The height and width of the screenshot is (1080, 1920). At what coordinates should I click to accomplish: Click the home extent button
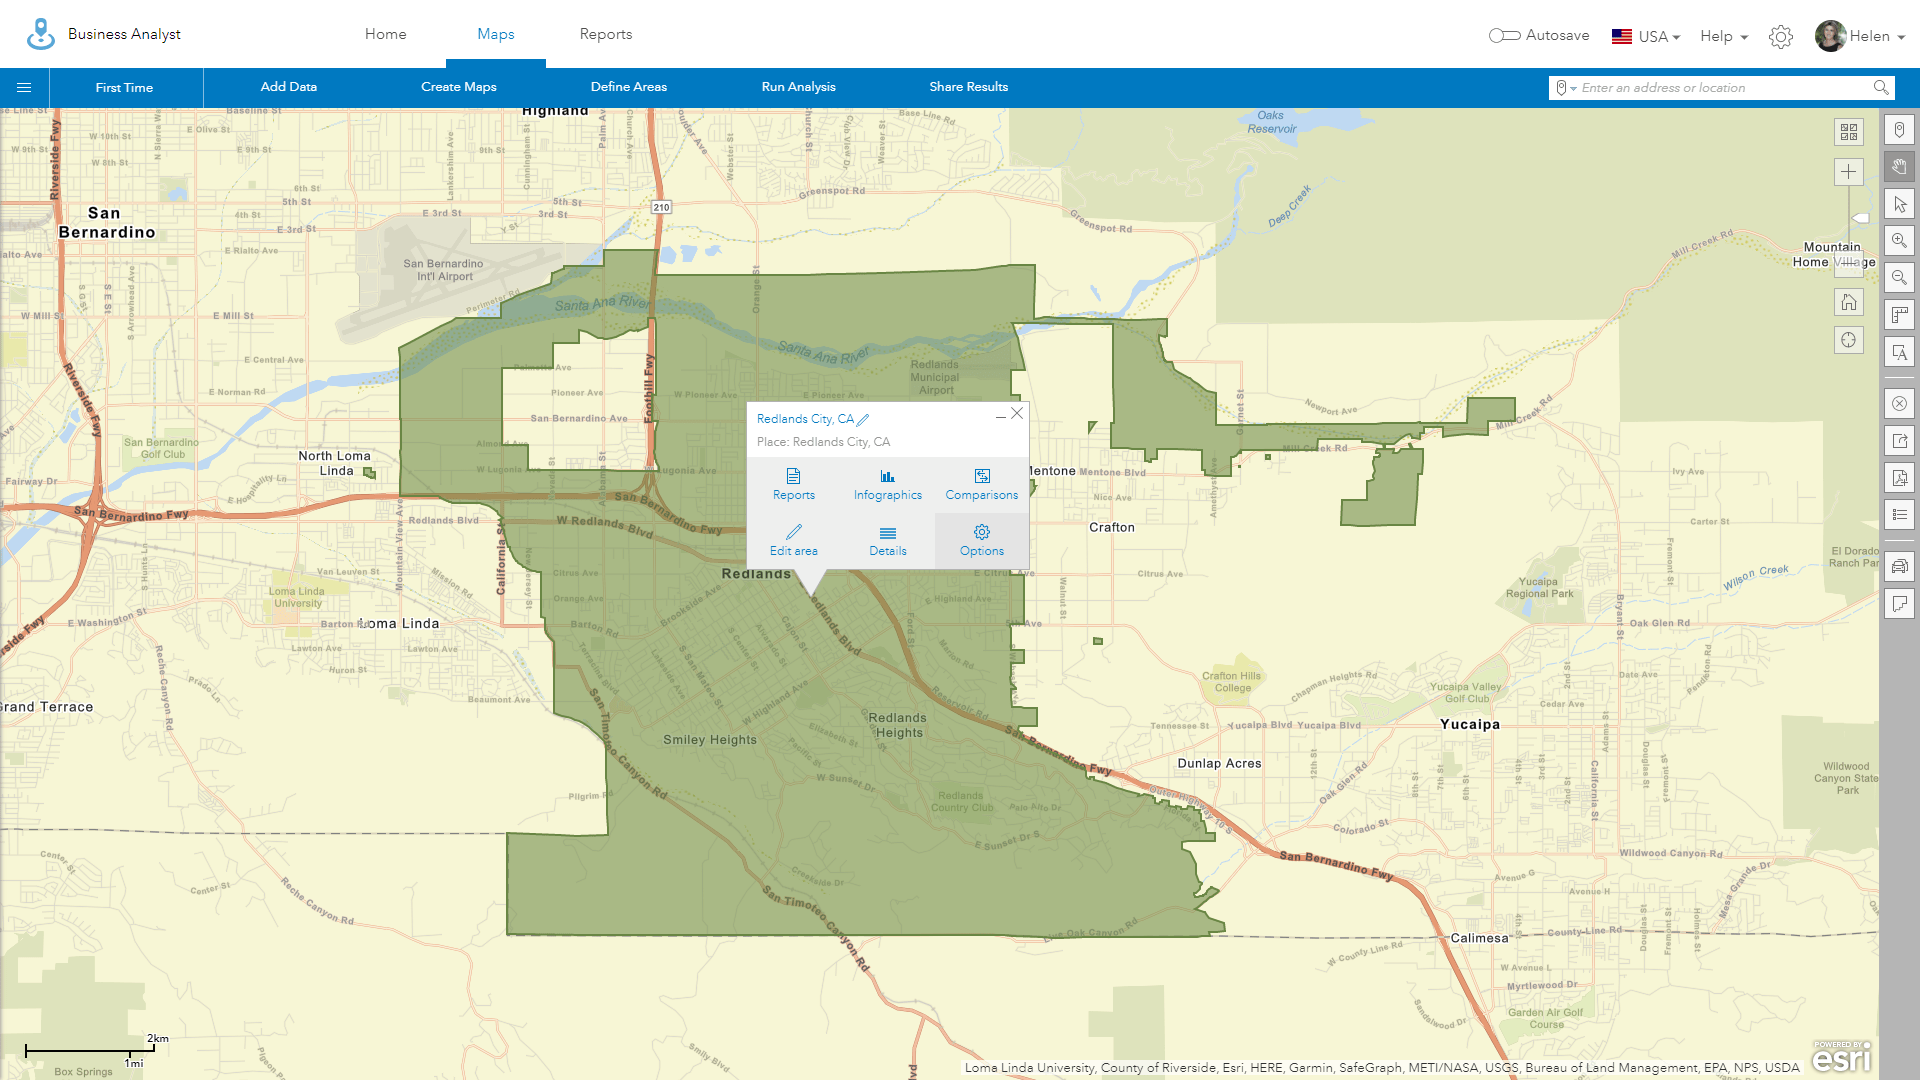pos(1848,302)
